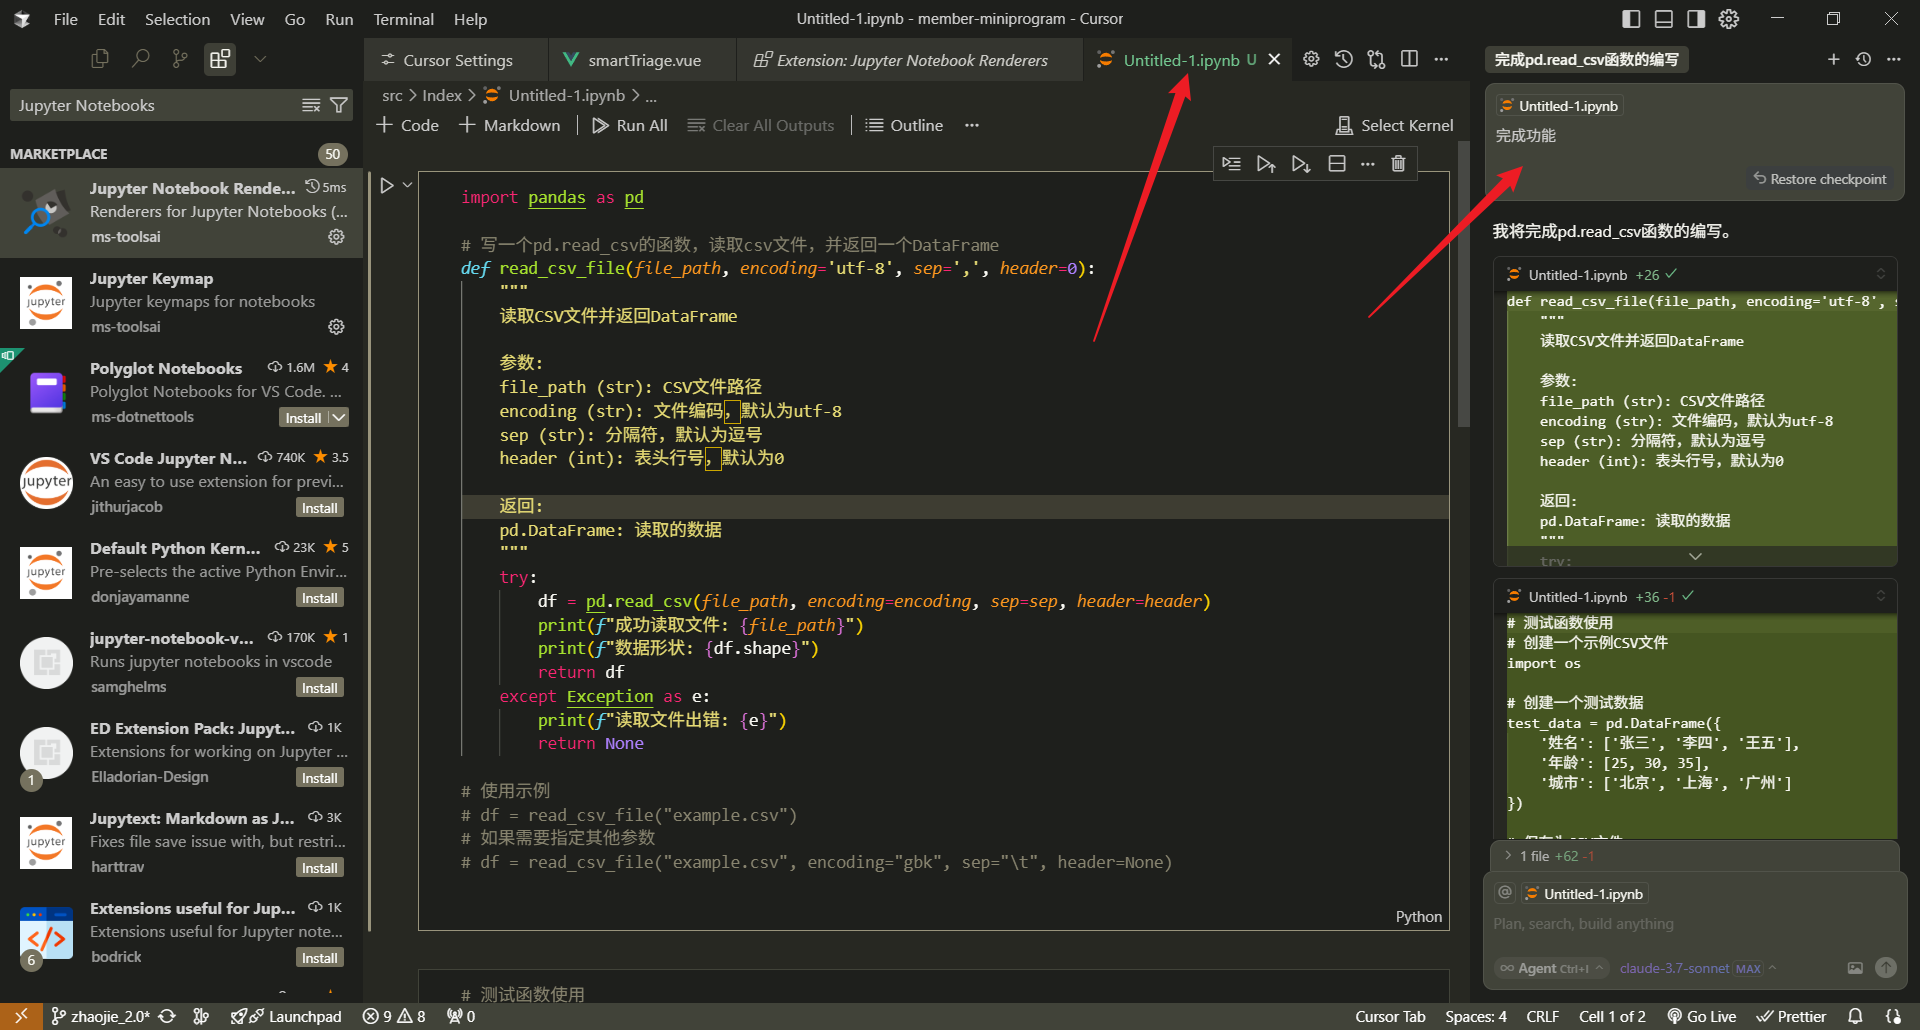This screenshot has width=1920, height=1030.
Task: Run All notebook cells
Action: tap(629, 125)
